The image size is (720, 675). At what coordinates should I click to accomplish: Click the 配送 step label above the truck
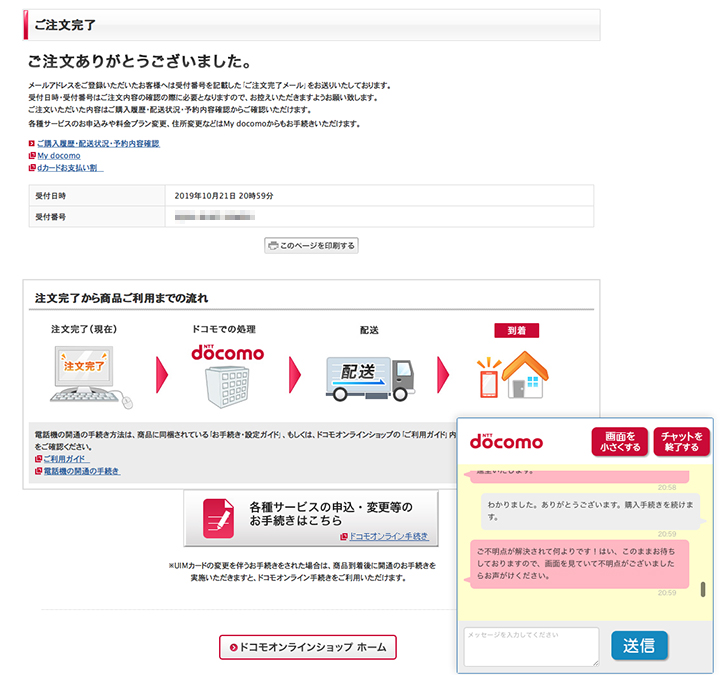[369, 330]
